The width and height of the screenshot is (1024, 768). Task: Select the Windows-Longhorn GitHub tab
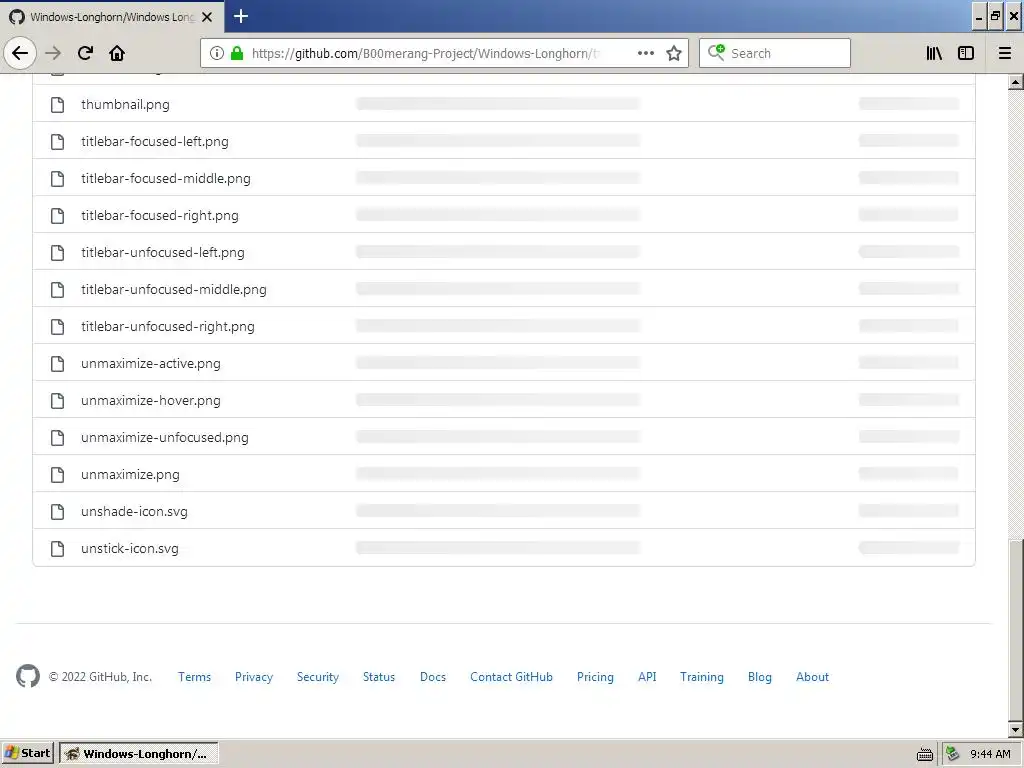(112, 17)
